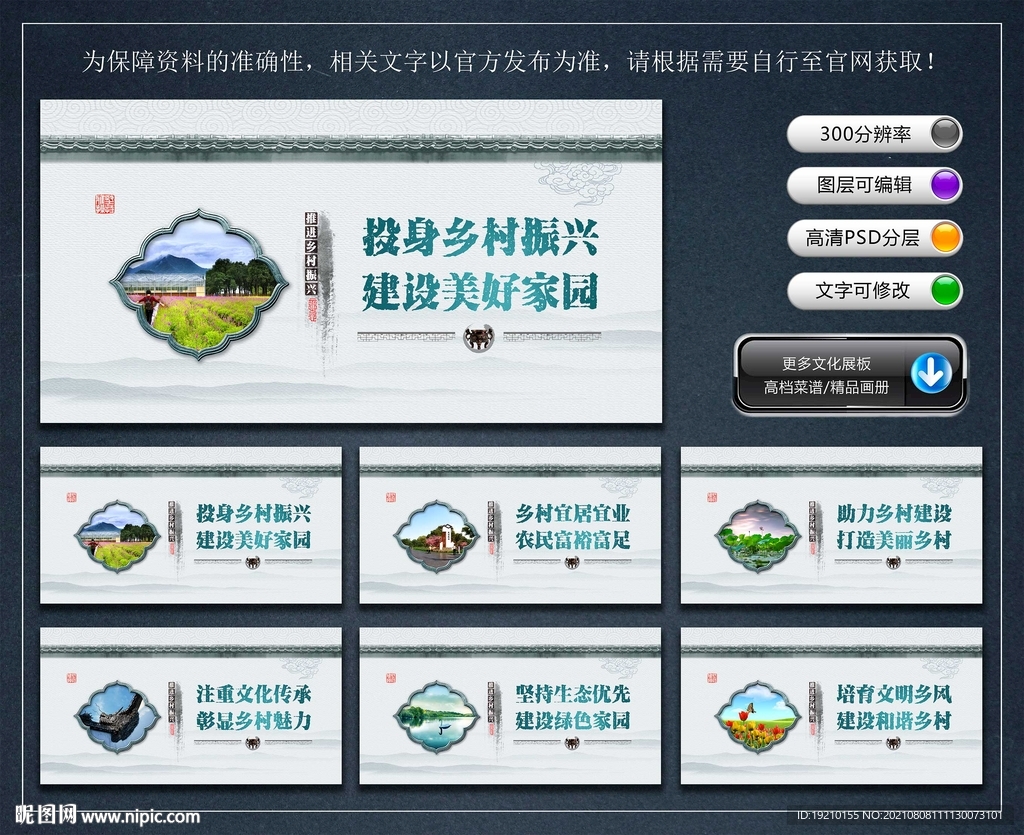Click the bronze tripod emblem in large banner
The width and height of the screenshot is (1024, 835).
pyautogui.click(x=479, y=338)
